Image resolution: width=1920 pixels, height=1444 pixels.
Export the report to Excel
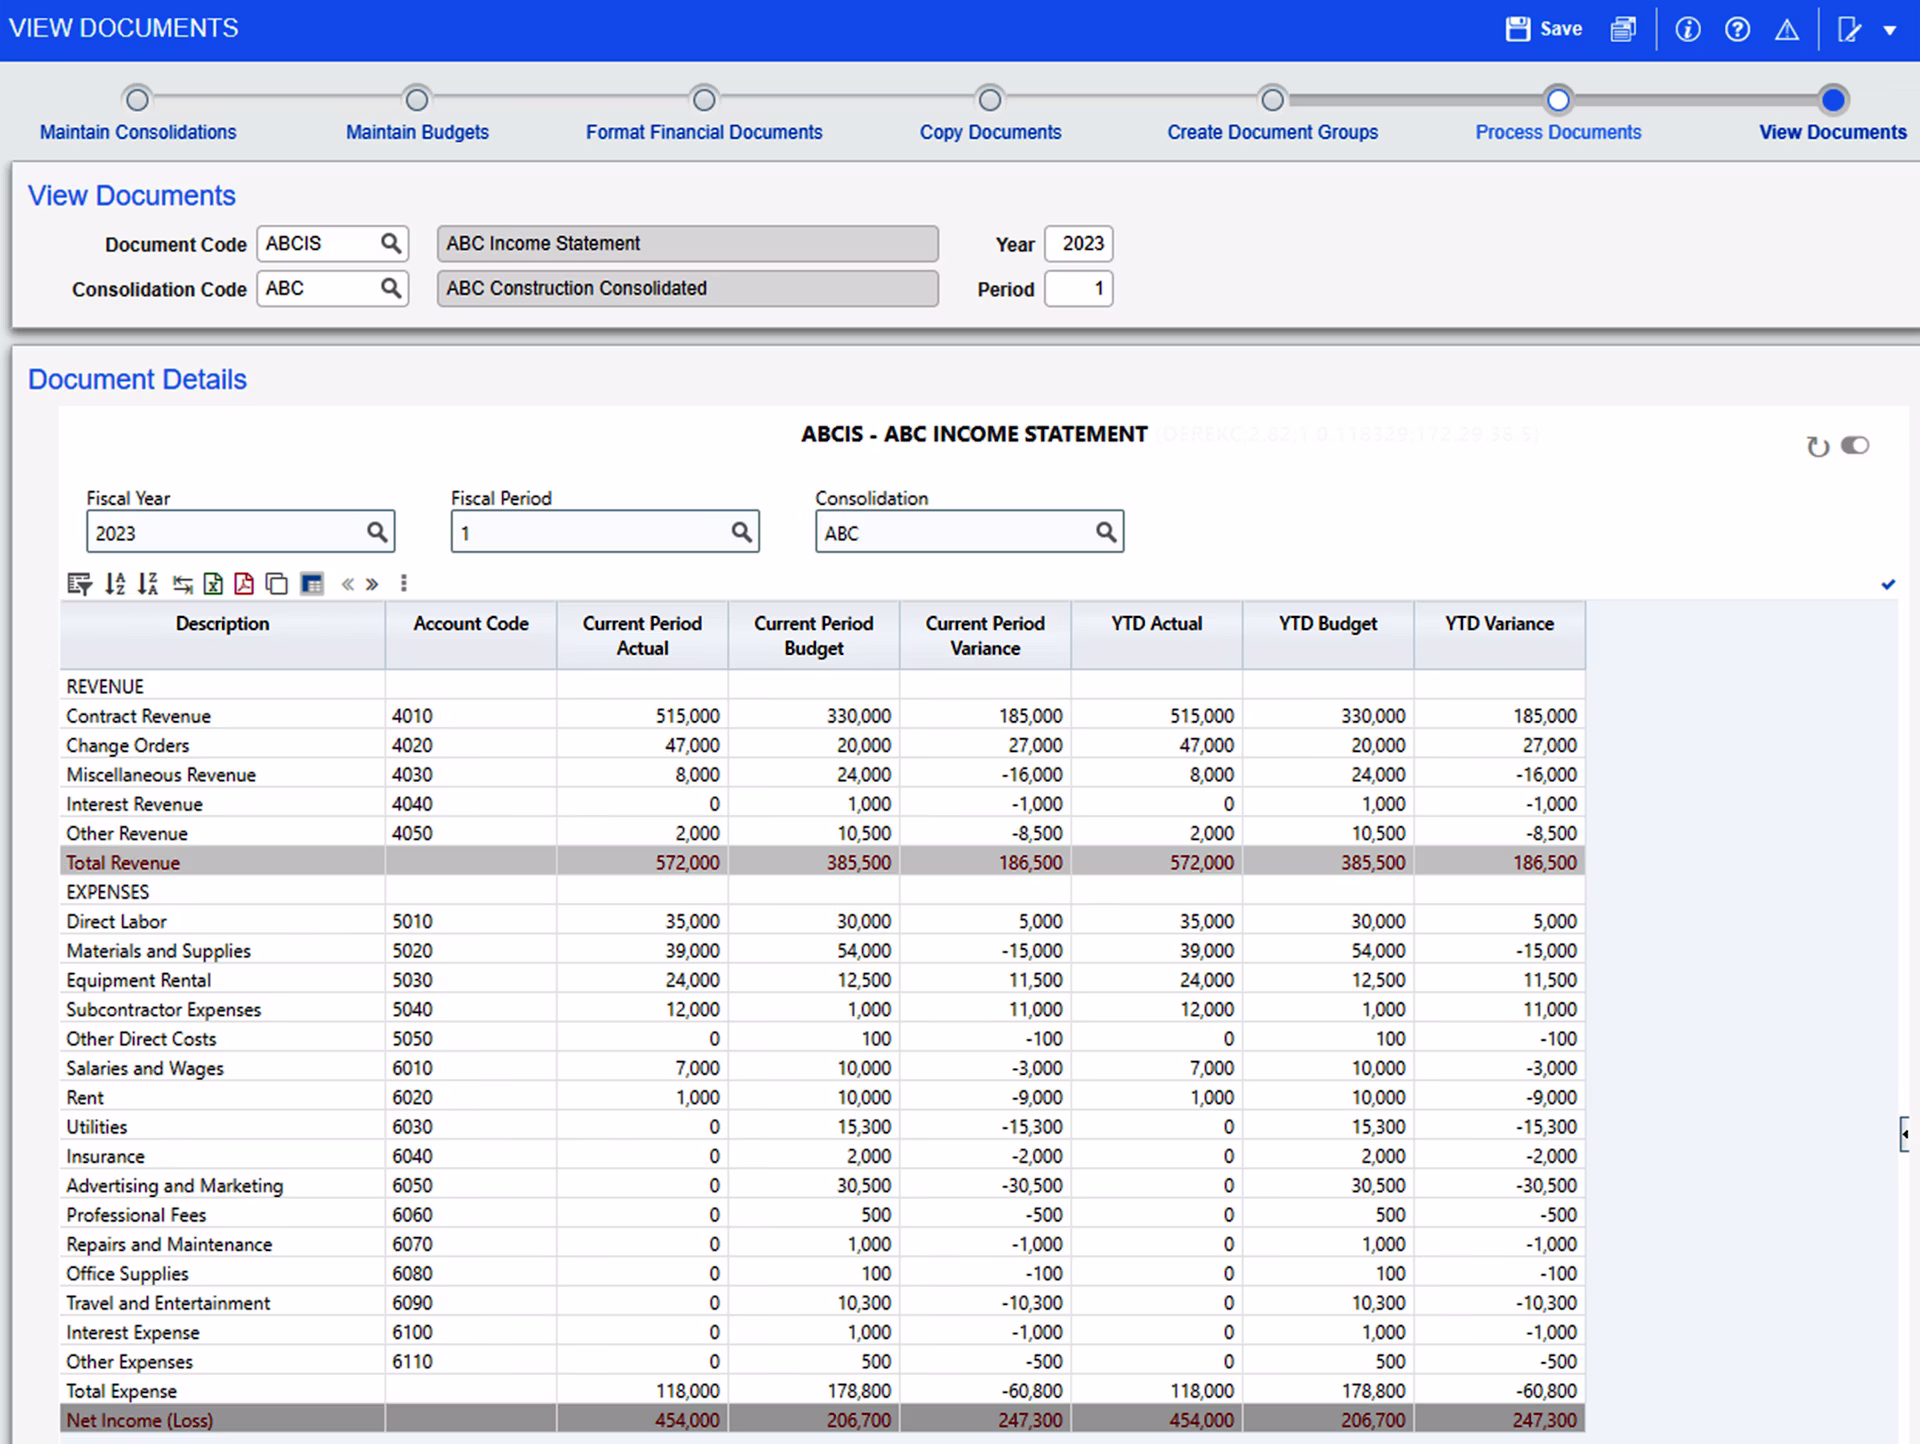213,584
